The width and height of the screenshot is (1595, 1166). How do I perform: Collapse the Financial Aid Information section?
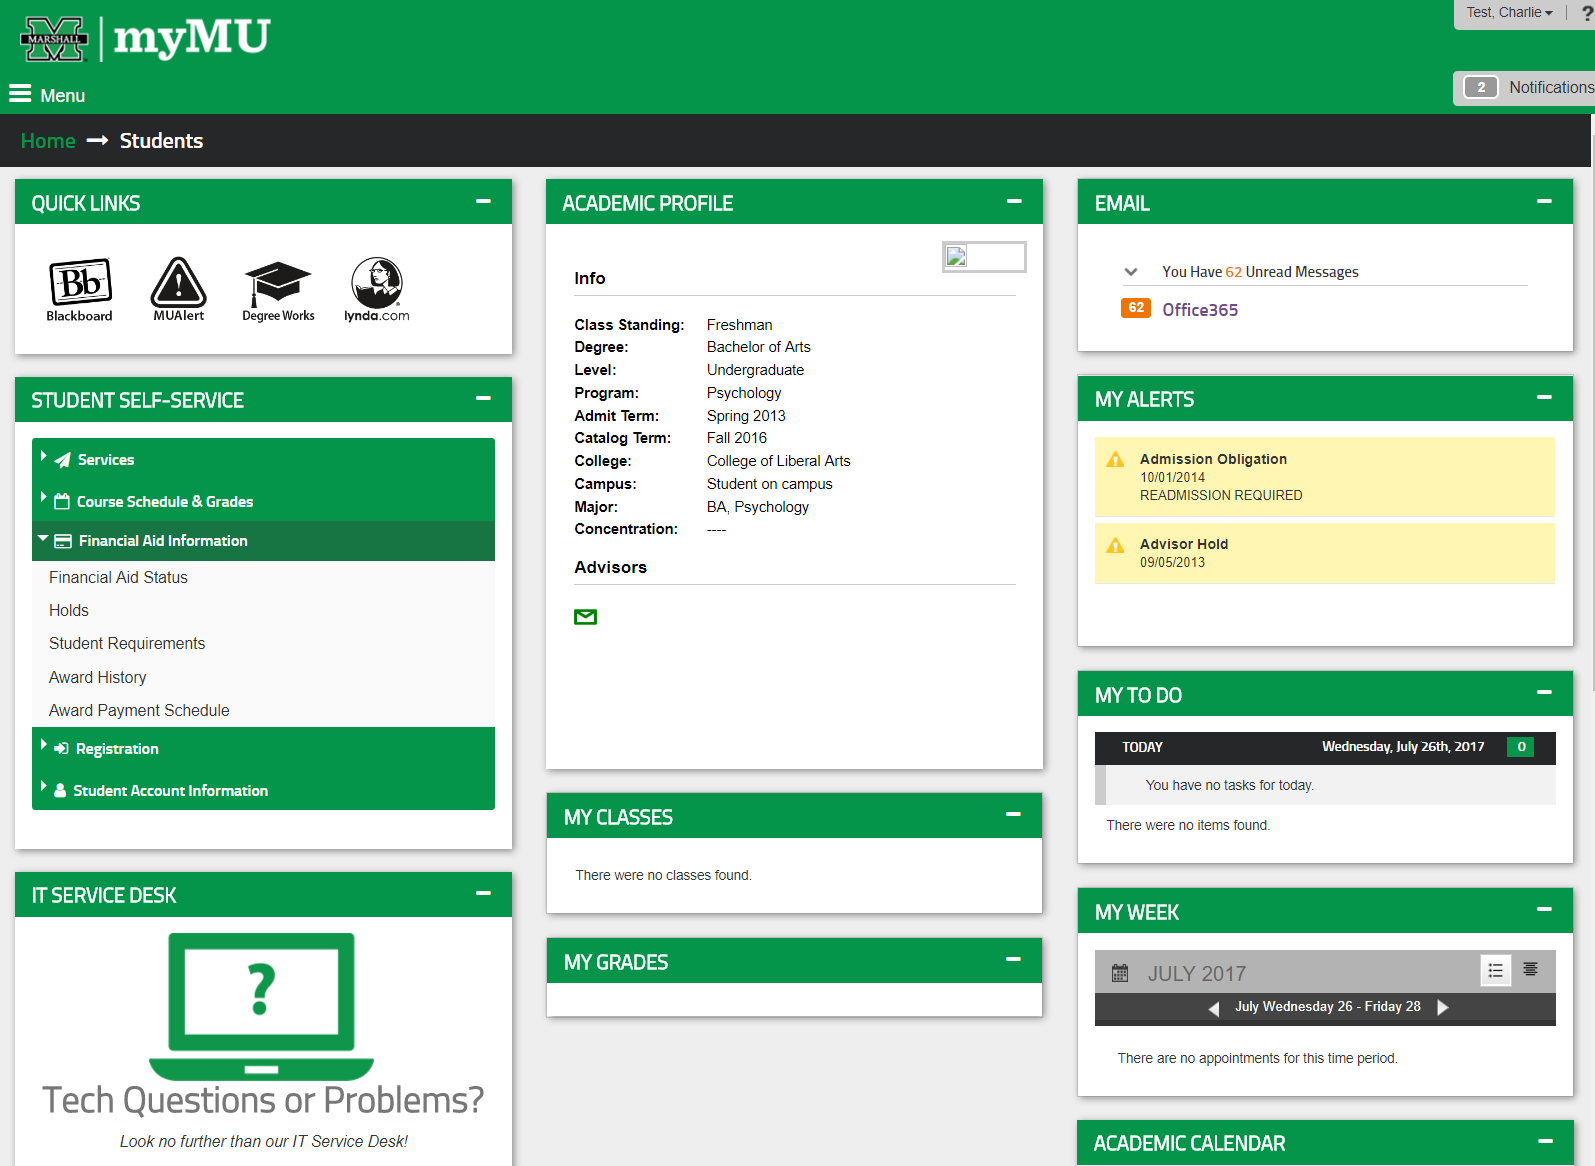(162, 540)
